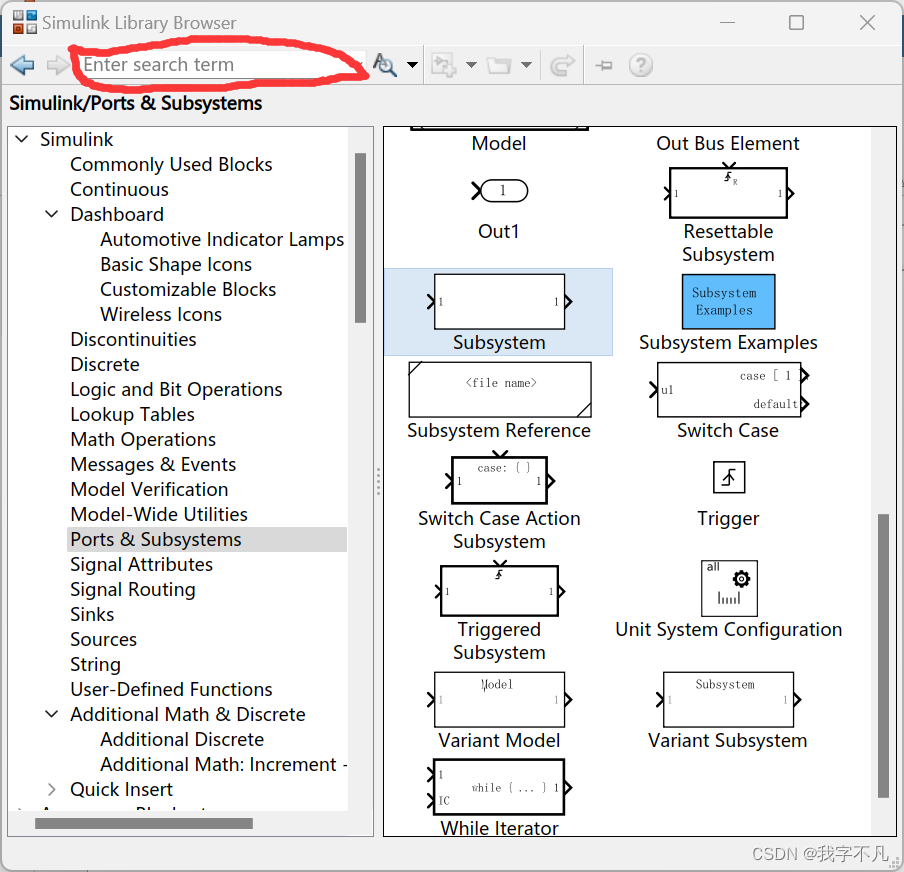Select the String library
Screen dimensions: 904x872
[x=95, y=664]
